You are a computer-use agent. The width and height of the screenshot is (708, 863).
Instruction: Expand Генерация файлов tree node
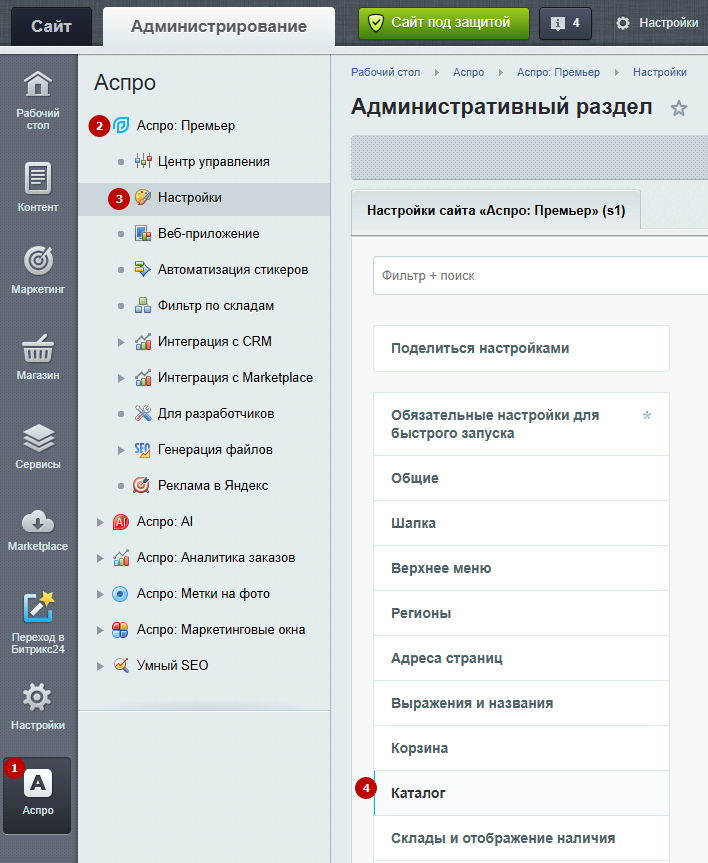[121, 450]
